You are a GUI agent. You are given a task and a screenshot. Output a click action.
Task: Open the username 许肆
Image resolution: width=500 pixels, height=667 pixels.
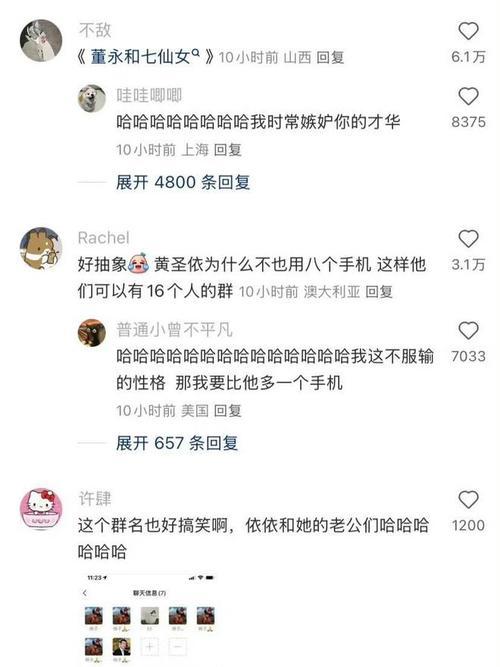pyautogui.click(x=95, y=499)
